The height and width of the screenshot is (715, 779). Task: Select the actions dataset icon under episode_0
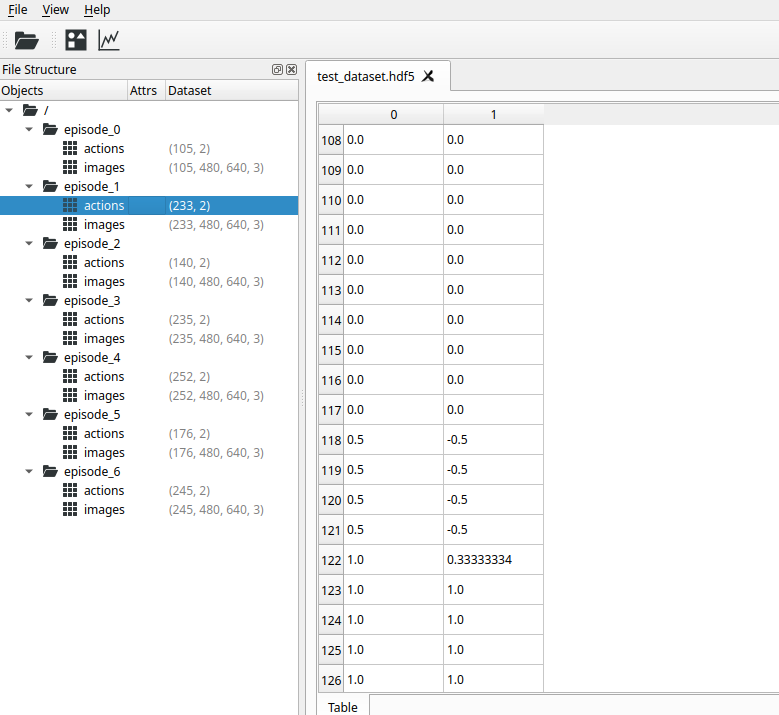click(x=70, y=149)
